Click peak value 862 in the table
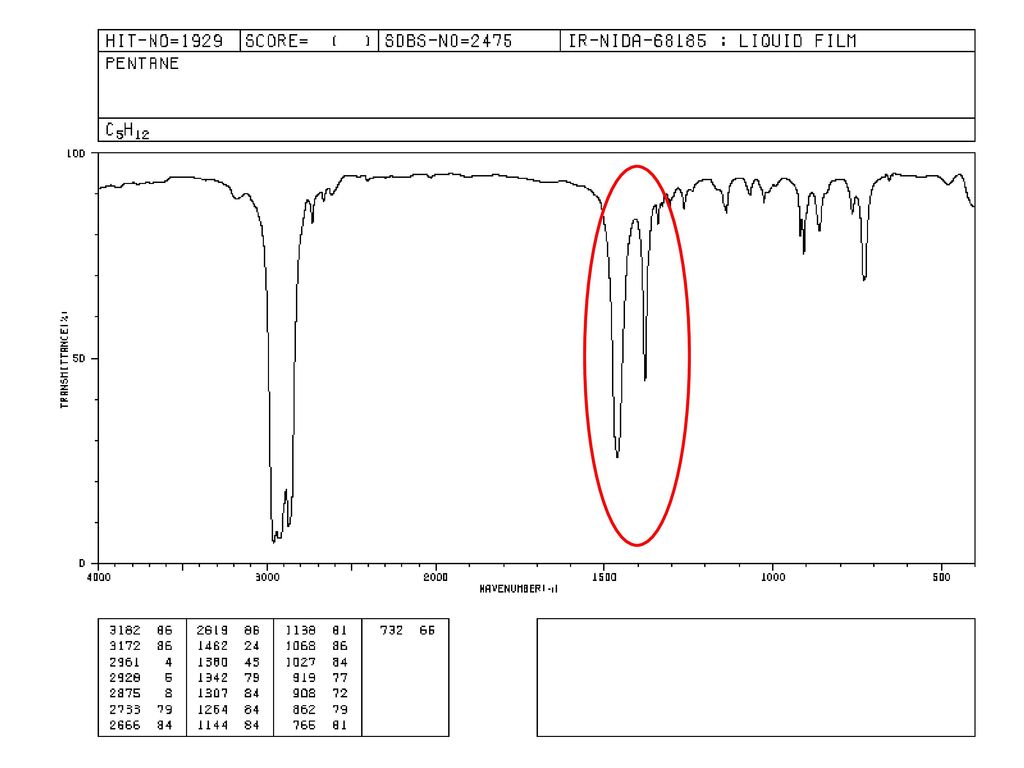Viewport: 1024px width, 768px height. [304, 710]
